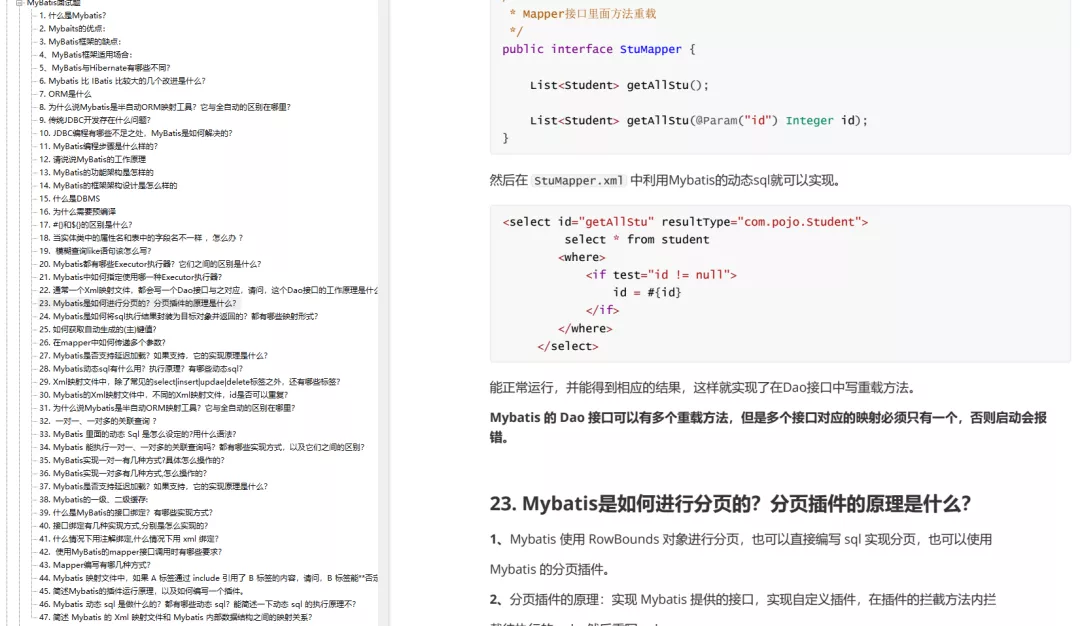Screen dimensions: 1080x626
Task: Open item 14. MyBatis的框架架构设计
Action: (108, 185)
